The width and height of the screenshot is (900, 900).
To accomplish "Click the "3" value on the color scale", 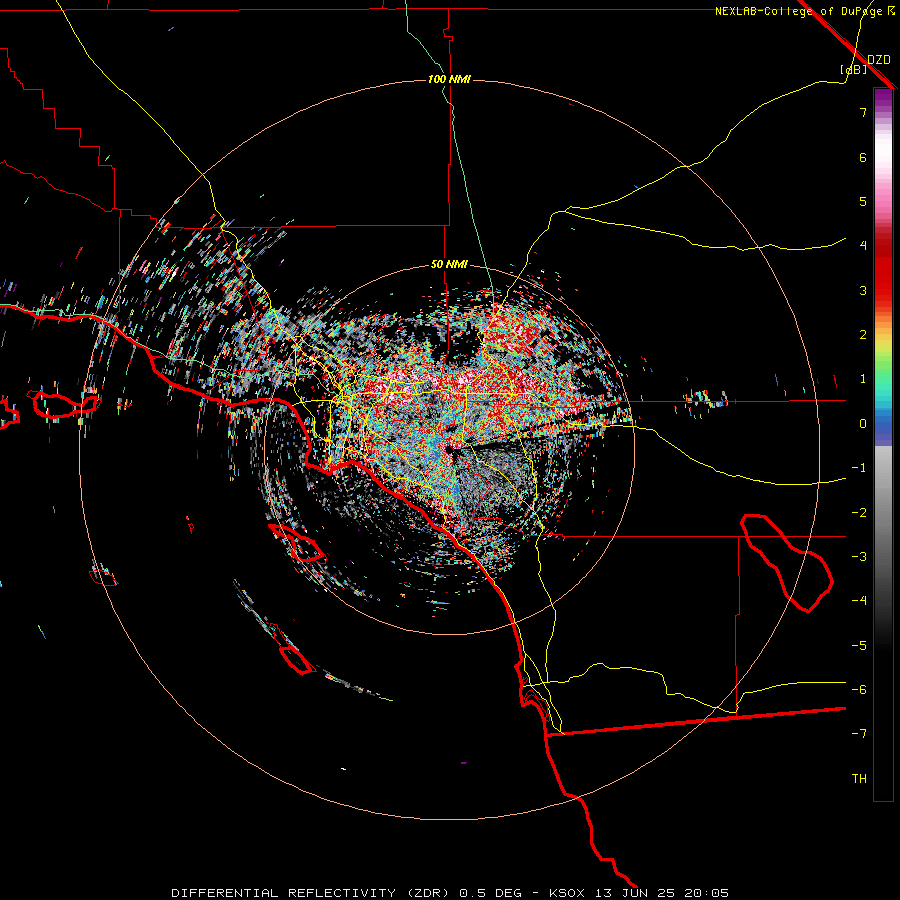I will coord(863,290).
